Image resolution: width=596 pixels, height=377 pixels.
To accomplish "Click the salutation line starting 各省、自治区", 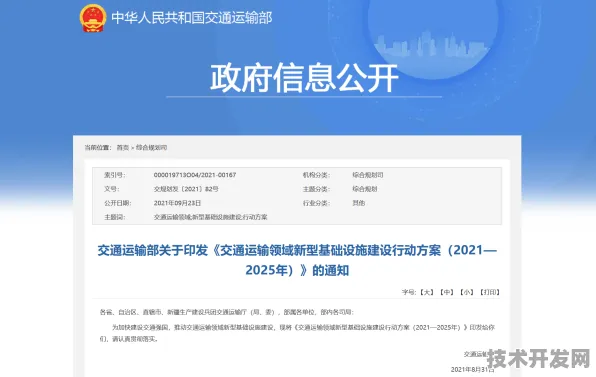I will tap(227, 312).
